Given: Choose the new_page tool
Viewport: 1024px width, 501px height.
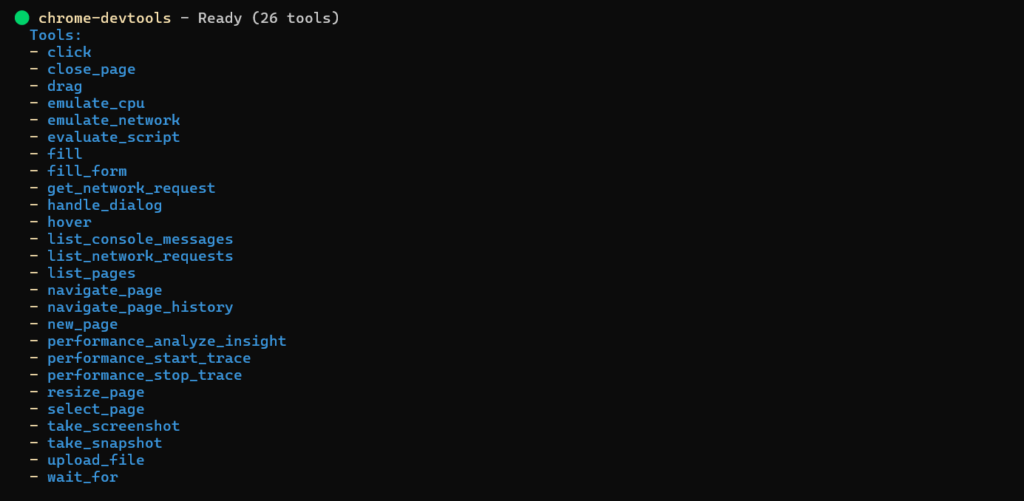Looking at the screenshot, I should [82, 324].
